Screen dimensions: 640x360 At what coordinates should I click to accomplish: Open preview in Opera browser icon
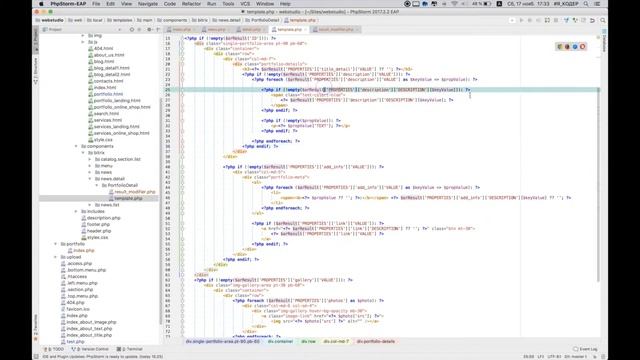tap(582, 47)
